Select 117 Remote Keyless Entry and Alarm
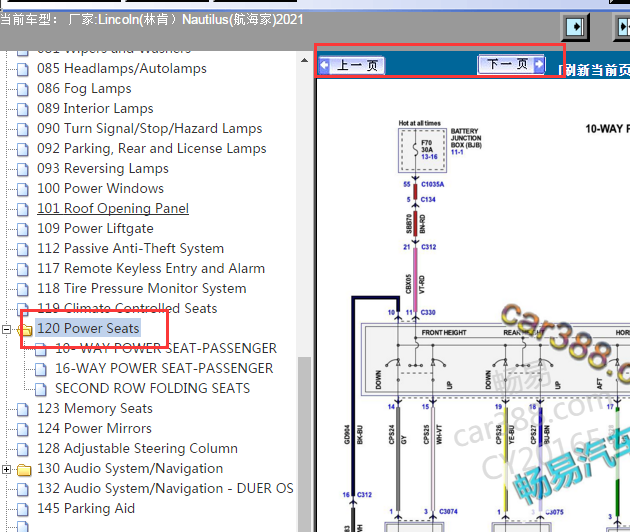This screenshot has width=630, height=532. click(x=151, y=268)
